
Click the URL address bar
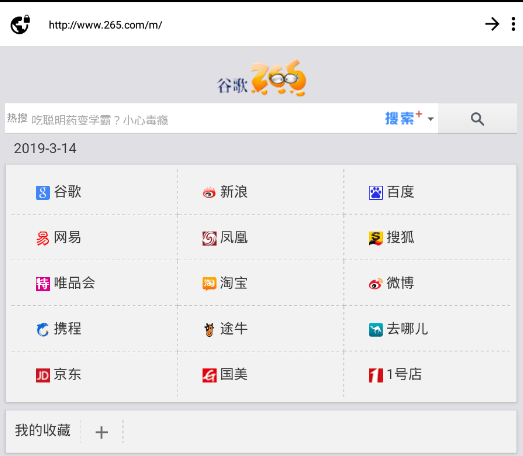pos(105,25)
